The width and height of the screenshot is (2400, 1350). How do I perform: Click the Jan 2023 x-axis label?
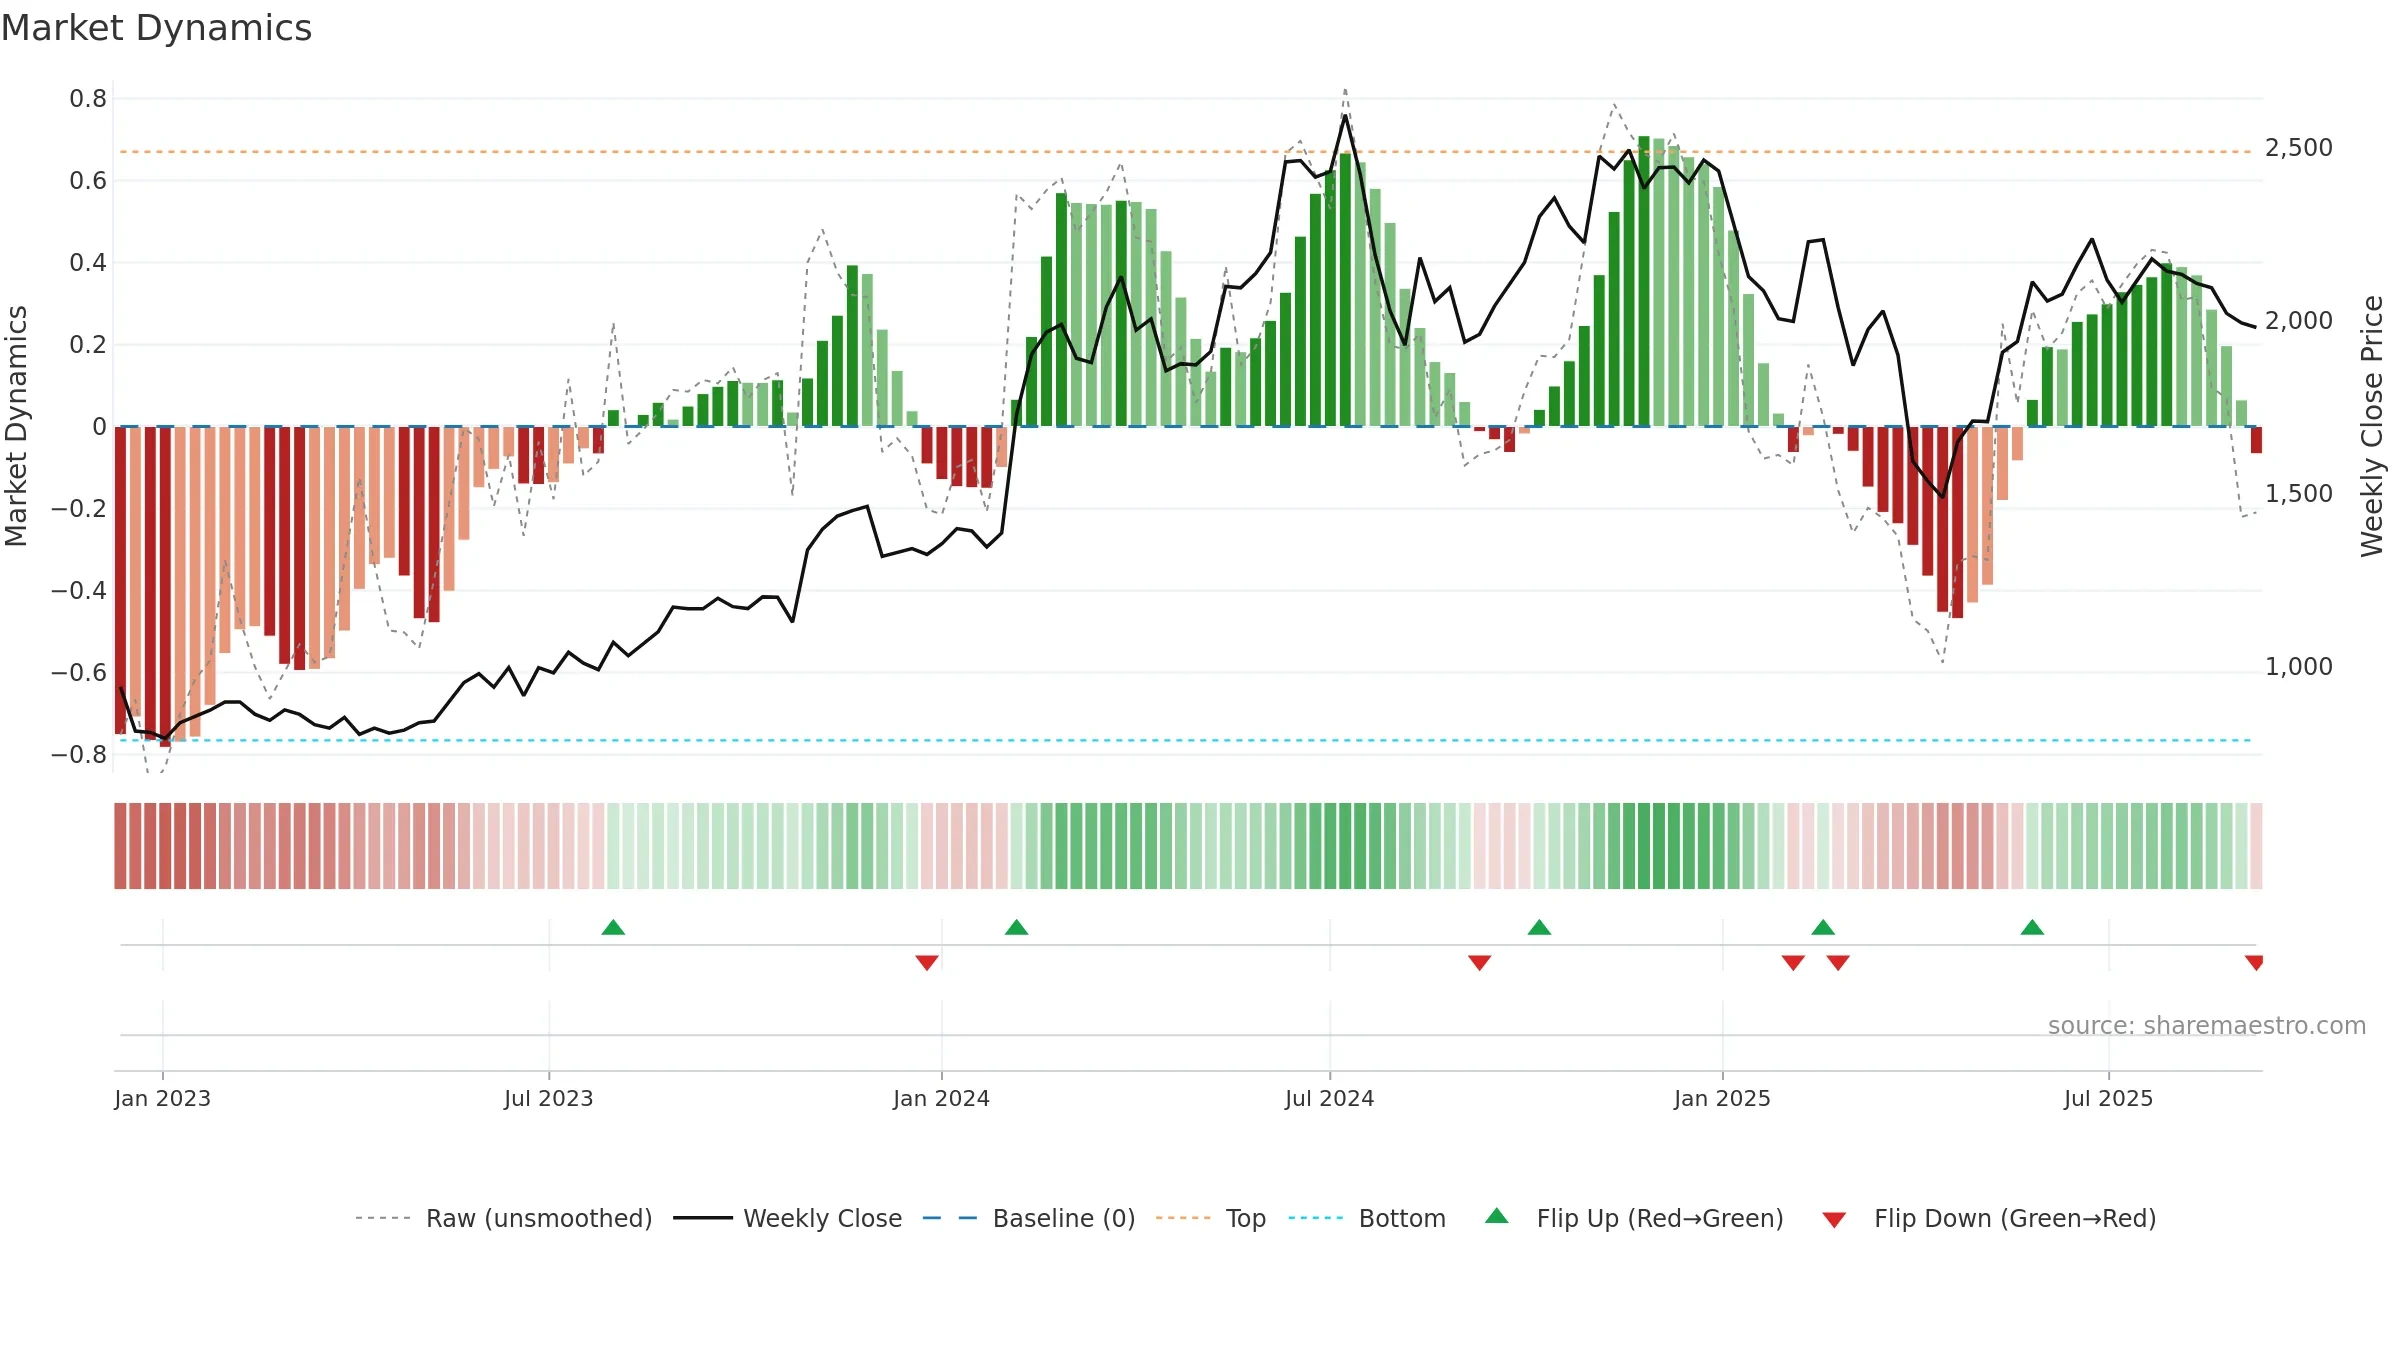pos(162,1098)
